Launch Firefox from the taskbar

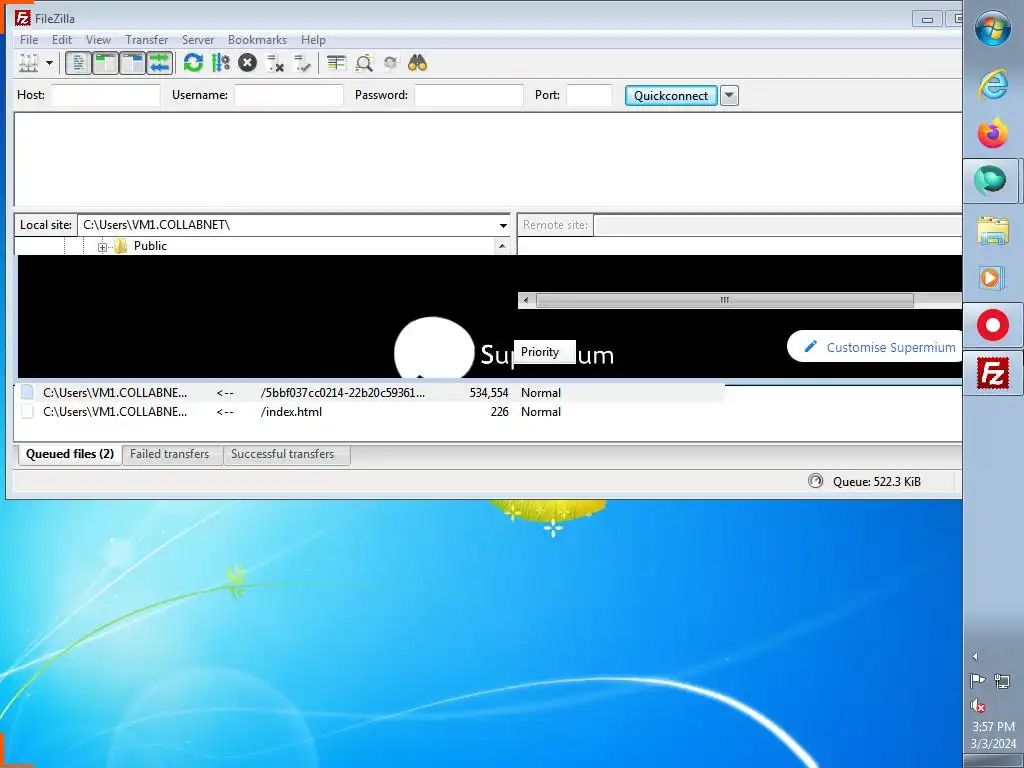pos(993,133)
